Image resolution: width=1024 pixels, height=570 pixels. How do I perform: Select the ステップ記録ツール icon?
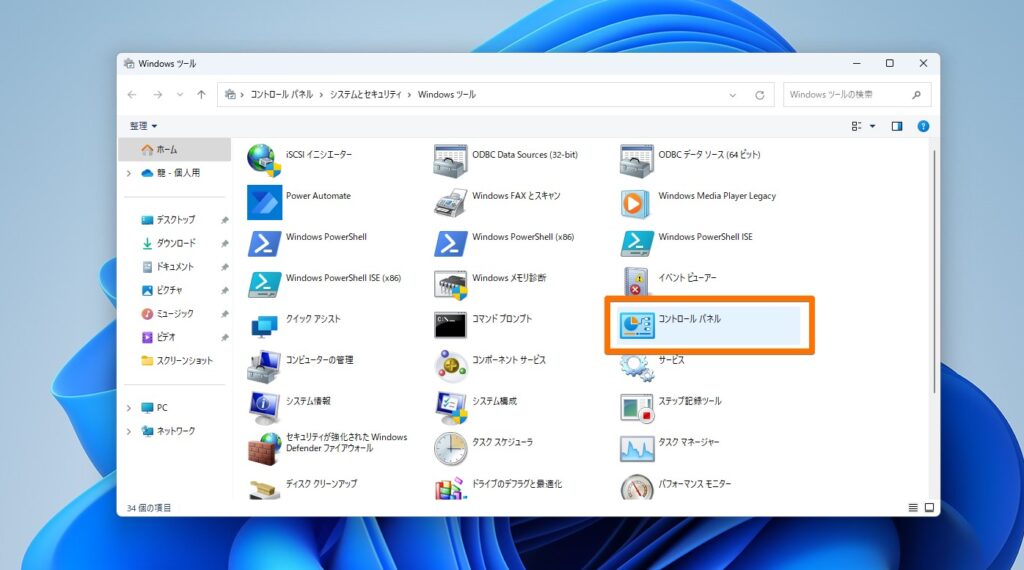tap(637, 408)
